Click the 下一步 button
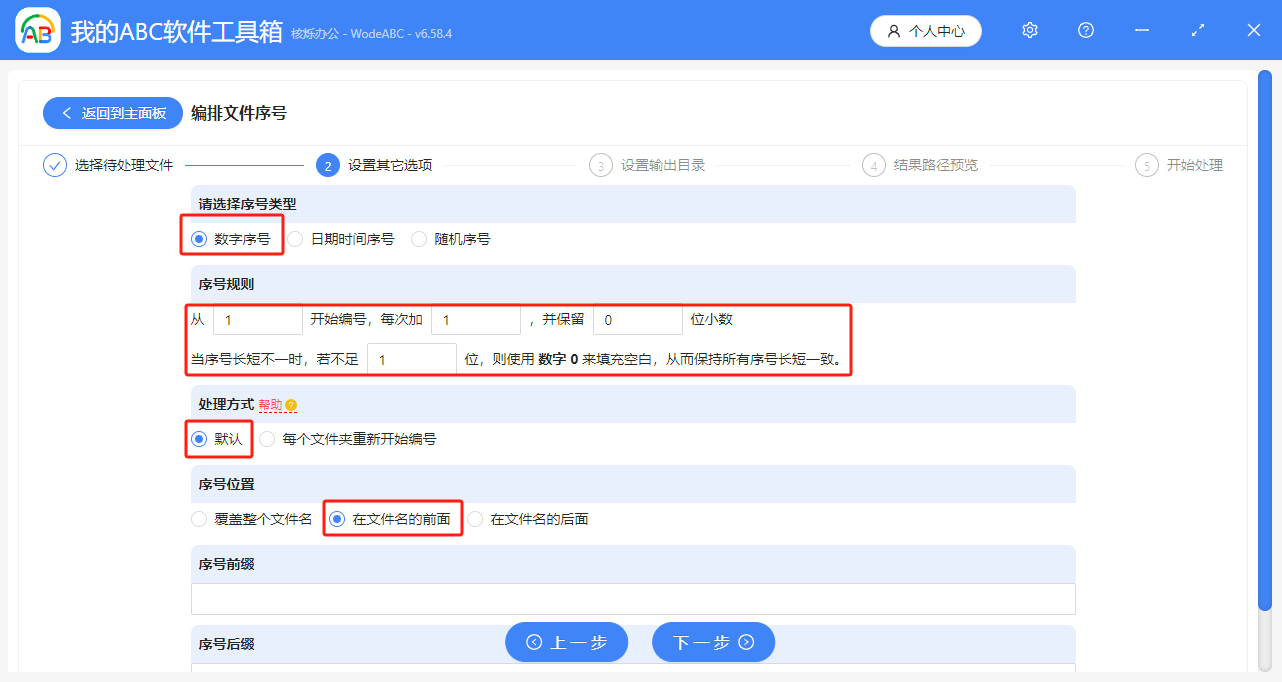The image size is (1282, 682). pos(713,642)
